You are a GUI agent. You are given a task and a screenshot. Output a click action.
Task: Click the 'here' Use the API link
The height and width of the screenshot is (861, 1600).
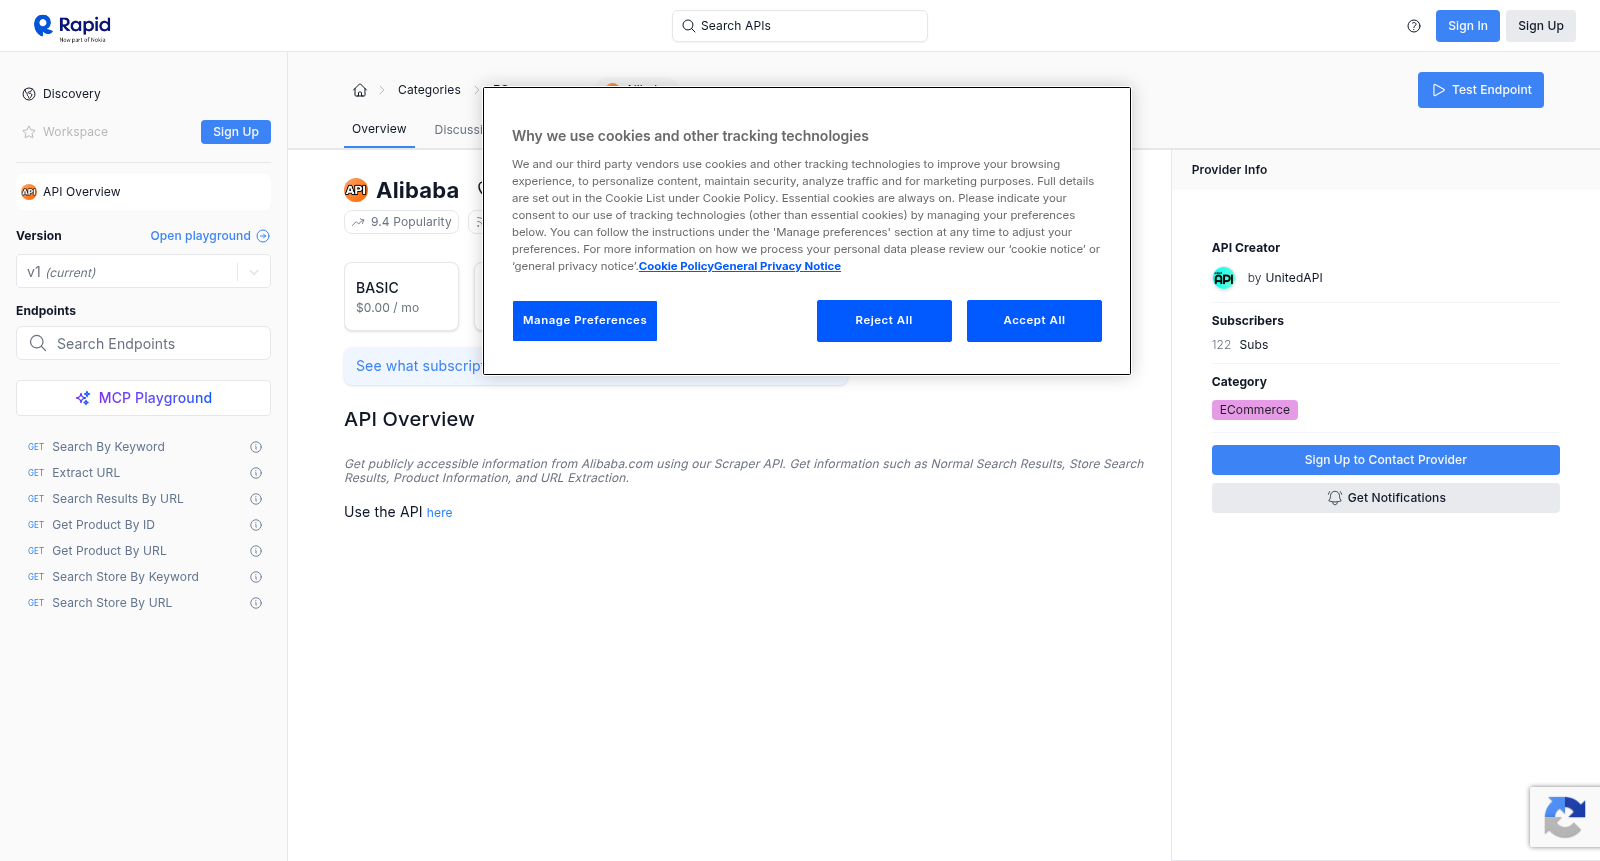[440, 513]
